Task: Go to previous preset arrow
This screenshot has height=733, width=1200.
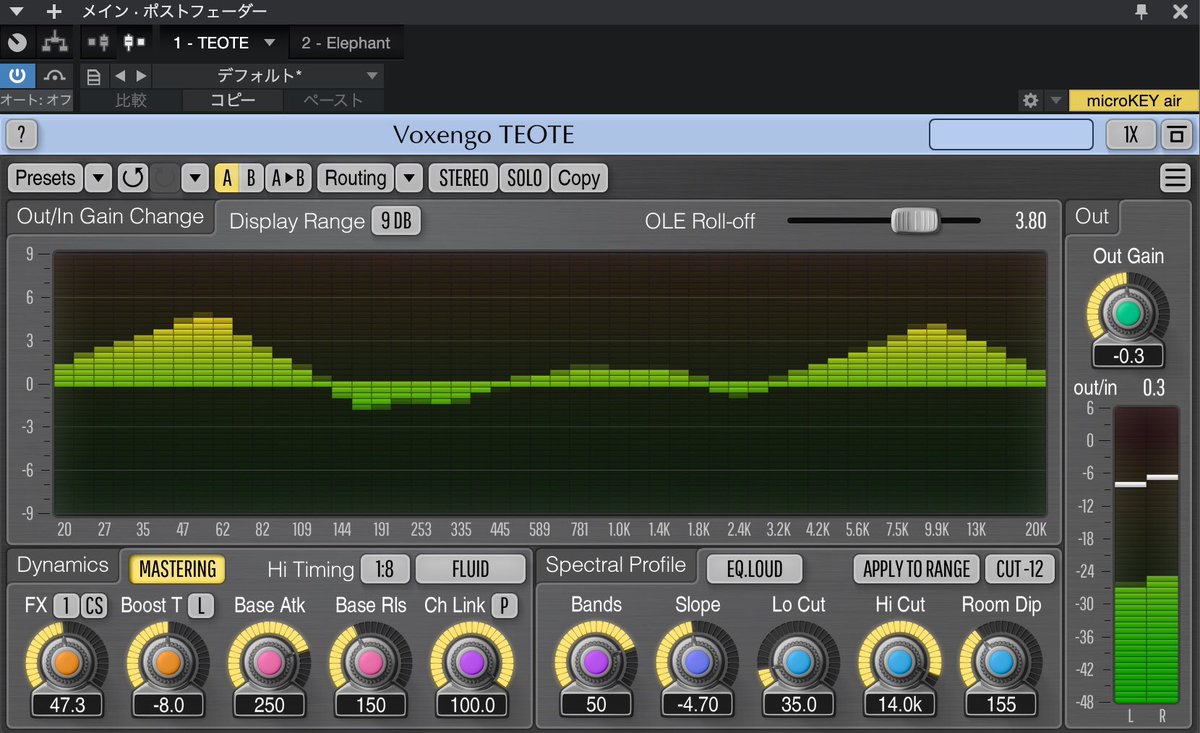Action: 120,76
